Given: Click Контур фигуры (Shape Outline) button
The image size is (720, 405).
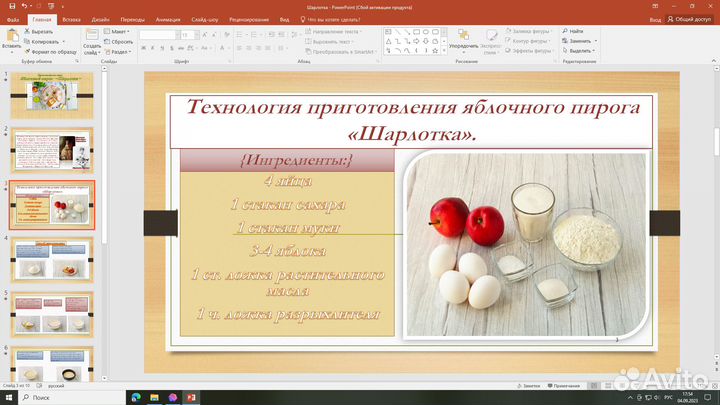Looking at the screenshot, I should click(x=528, y=41).
